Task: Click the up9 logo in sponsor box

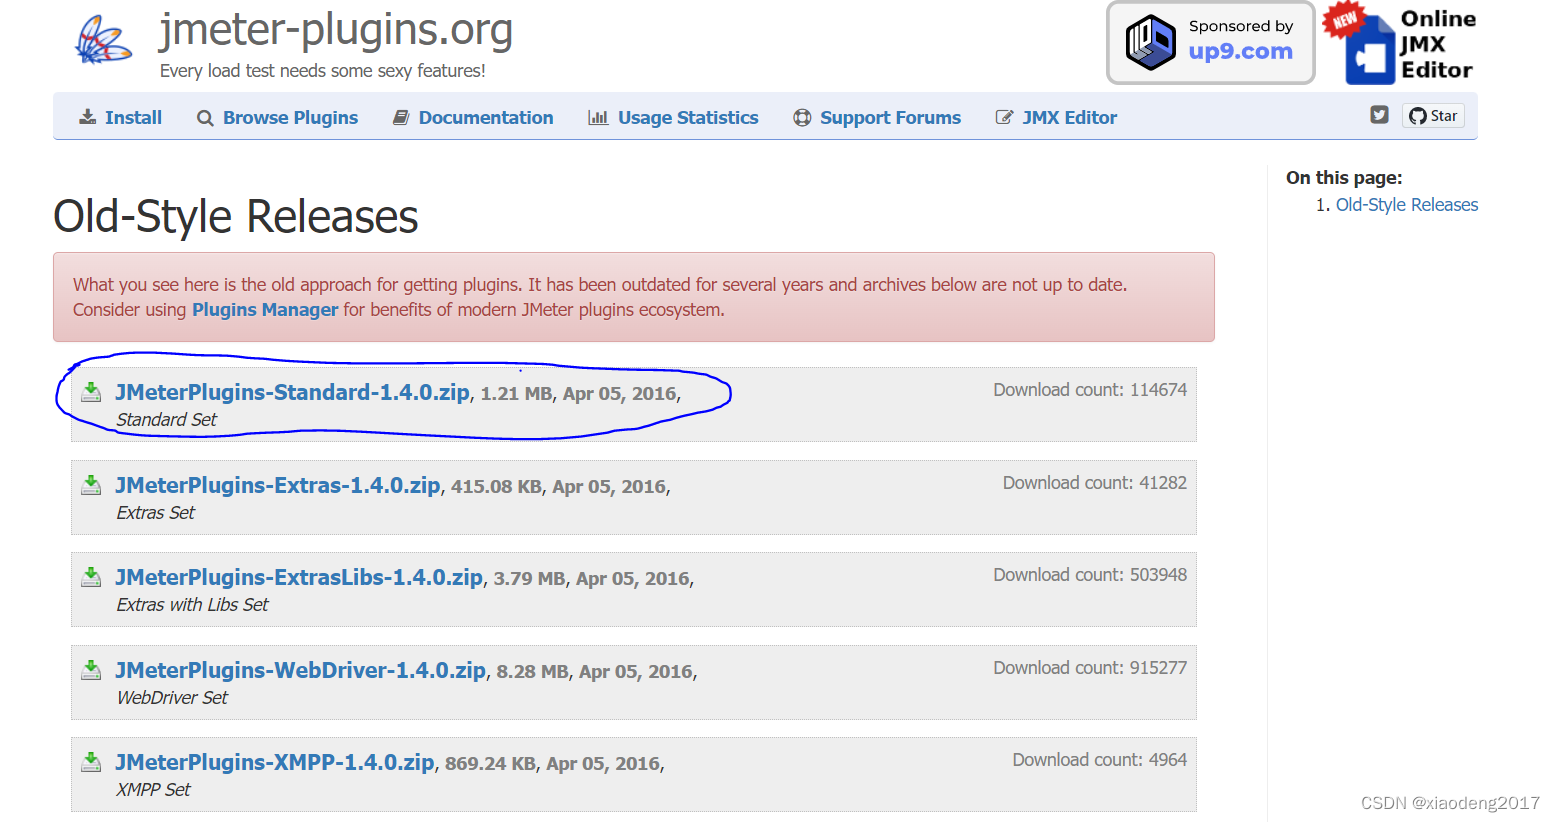Action: click(1150, 42)
